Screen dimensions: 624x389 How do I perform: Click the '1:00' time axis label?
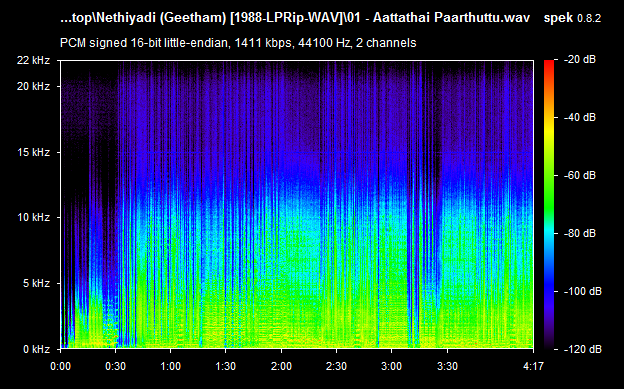[170, 366]
